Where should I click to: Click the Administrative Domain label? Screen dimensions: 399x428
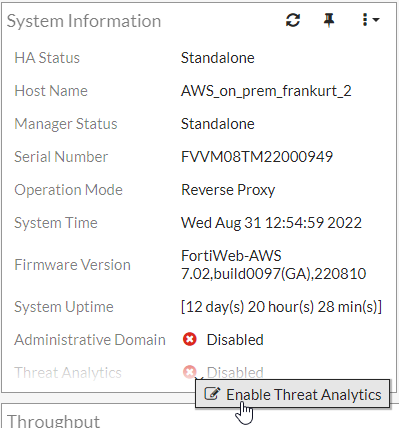pos(90,340)
